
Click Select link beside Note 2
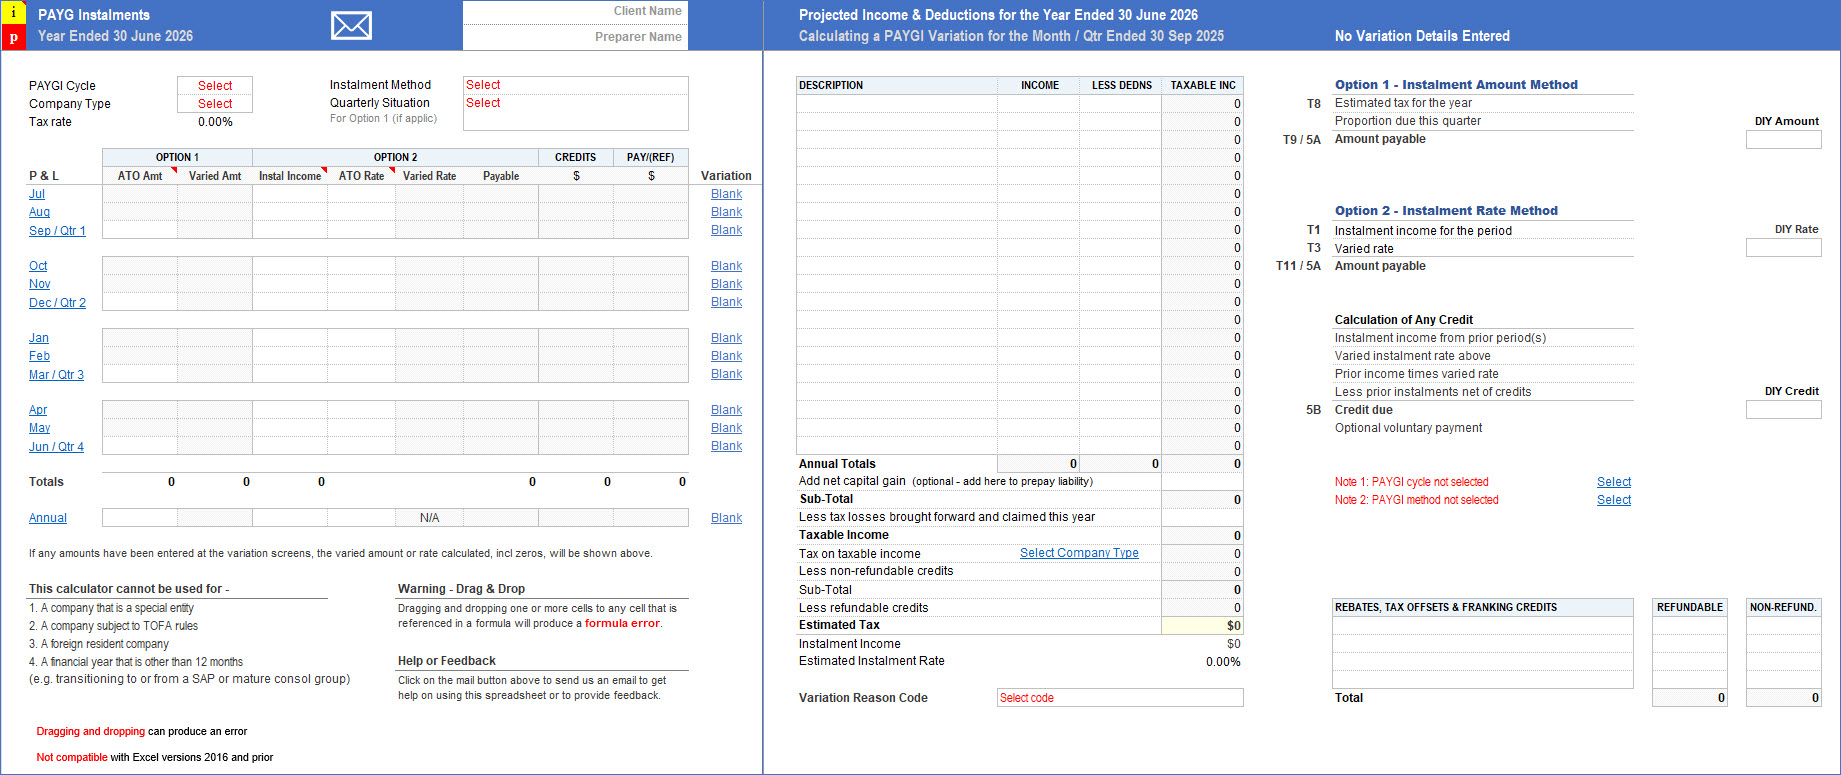[1613, 500]
